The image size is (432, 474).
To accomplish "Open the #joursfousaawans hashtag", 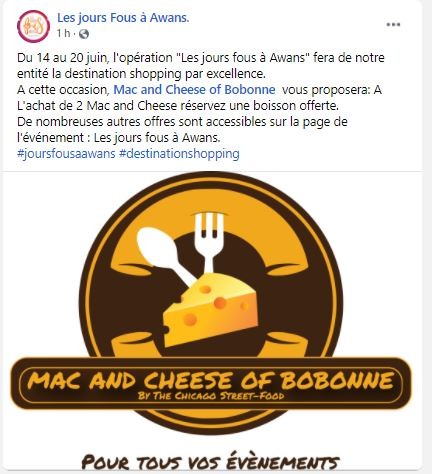I will (66, 154).
